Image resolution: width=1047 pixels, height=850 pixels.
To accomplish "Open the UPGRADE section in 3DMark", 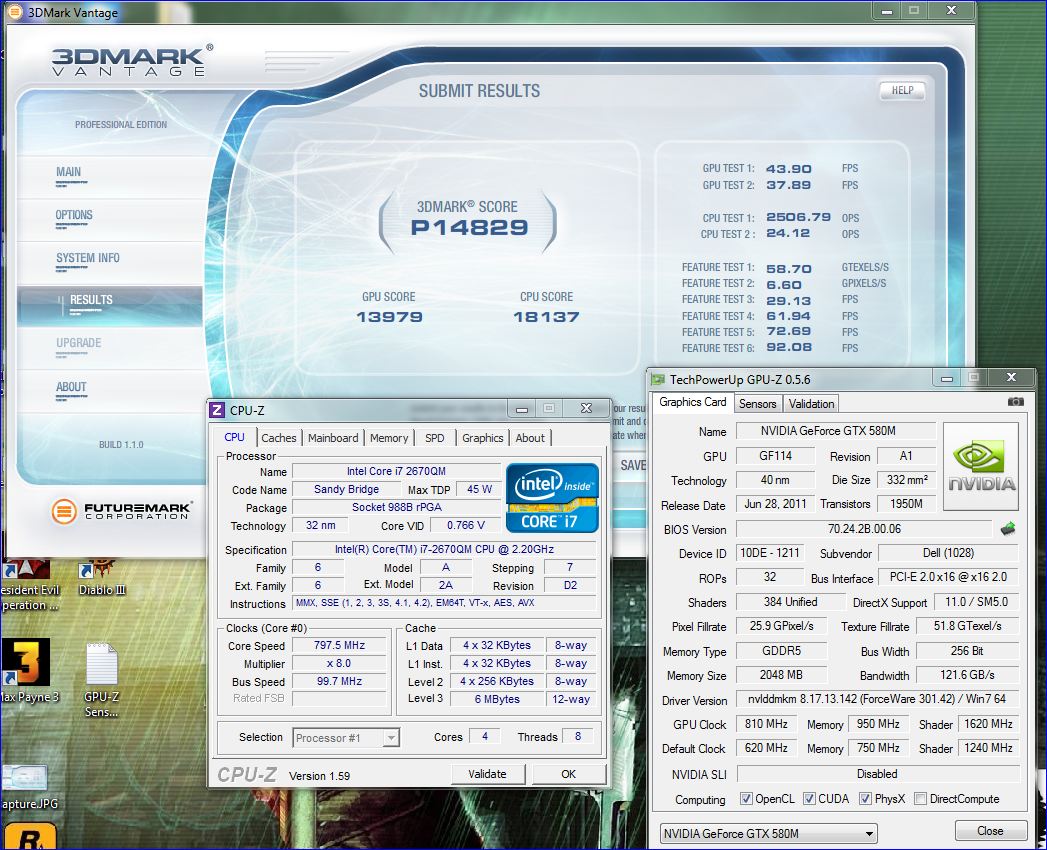I will coord(79,343).
